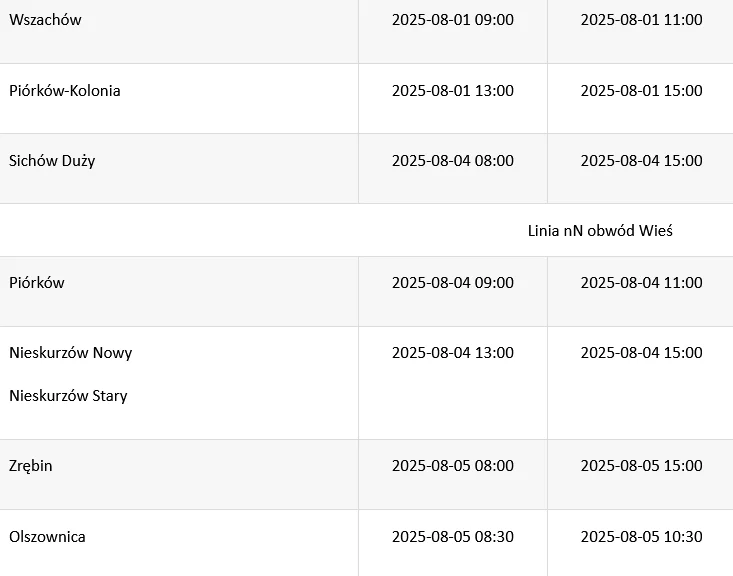
Task: Select the Zrębin locality cell
Action: [31, 466]
